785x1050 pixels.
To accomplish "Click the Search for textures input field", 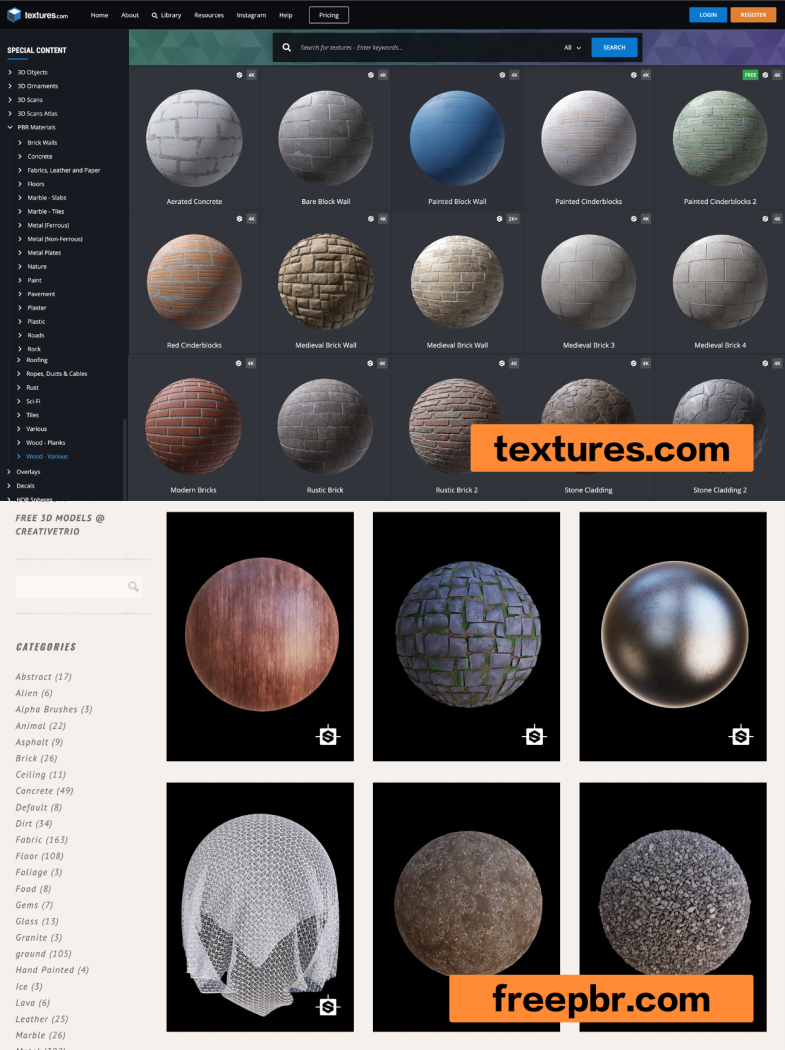I will pyautogui.click(x=425, y=47).
